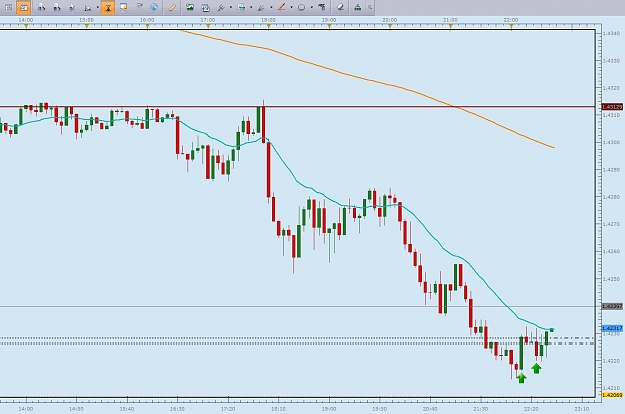Click the note icon with yellow sheet
625x414 pixels.
pyautogui.click(x=124, y=7)
